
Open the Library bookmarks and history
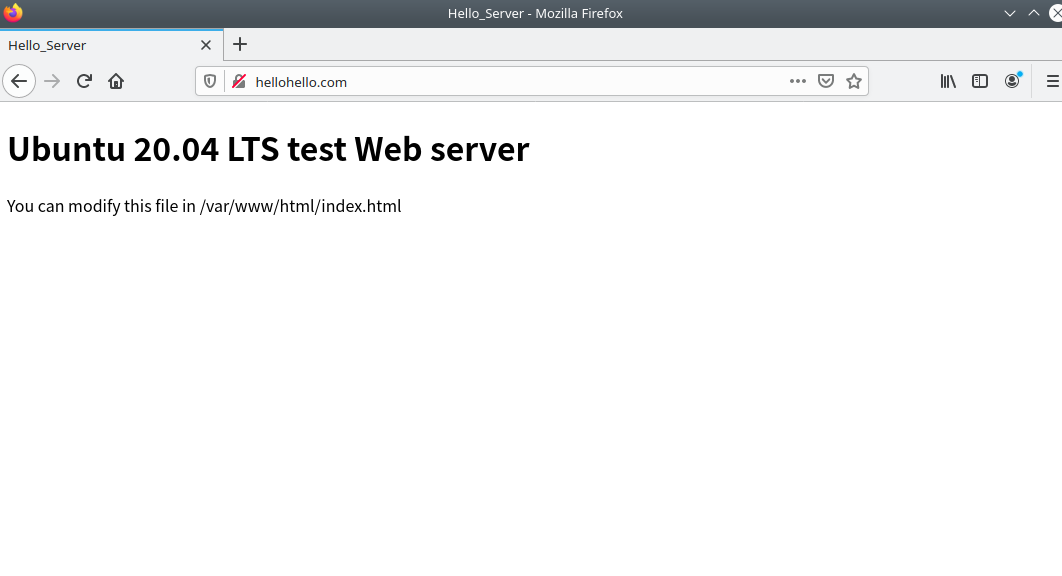click(x=948, y=81)
